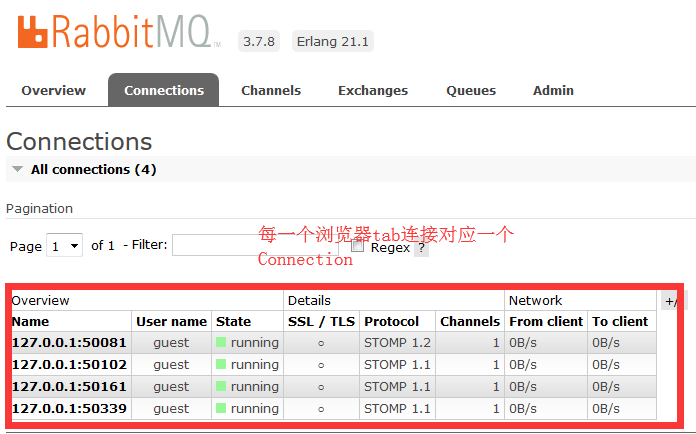The width and height of the screenshot is (696, 434).
Task: Sort by the Name column header
Action: [31, 321]
